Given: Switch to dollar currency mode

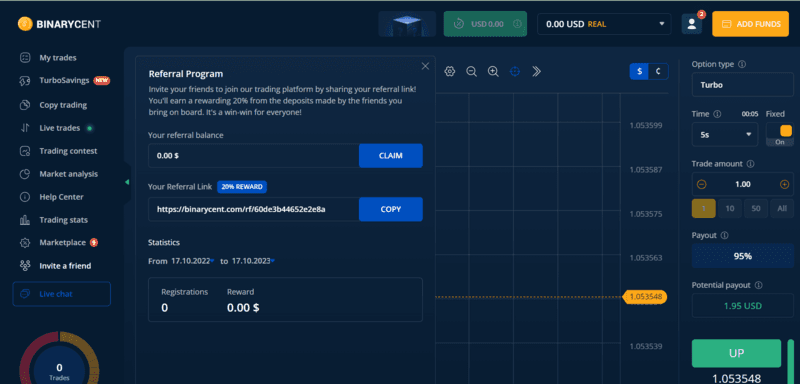Looking at the screenshot, I should pos(639,71).
